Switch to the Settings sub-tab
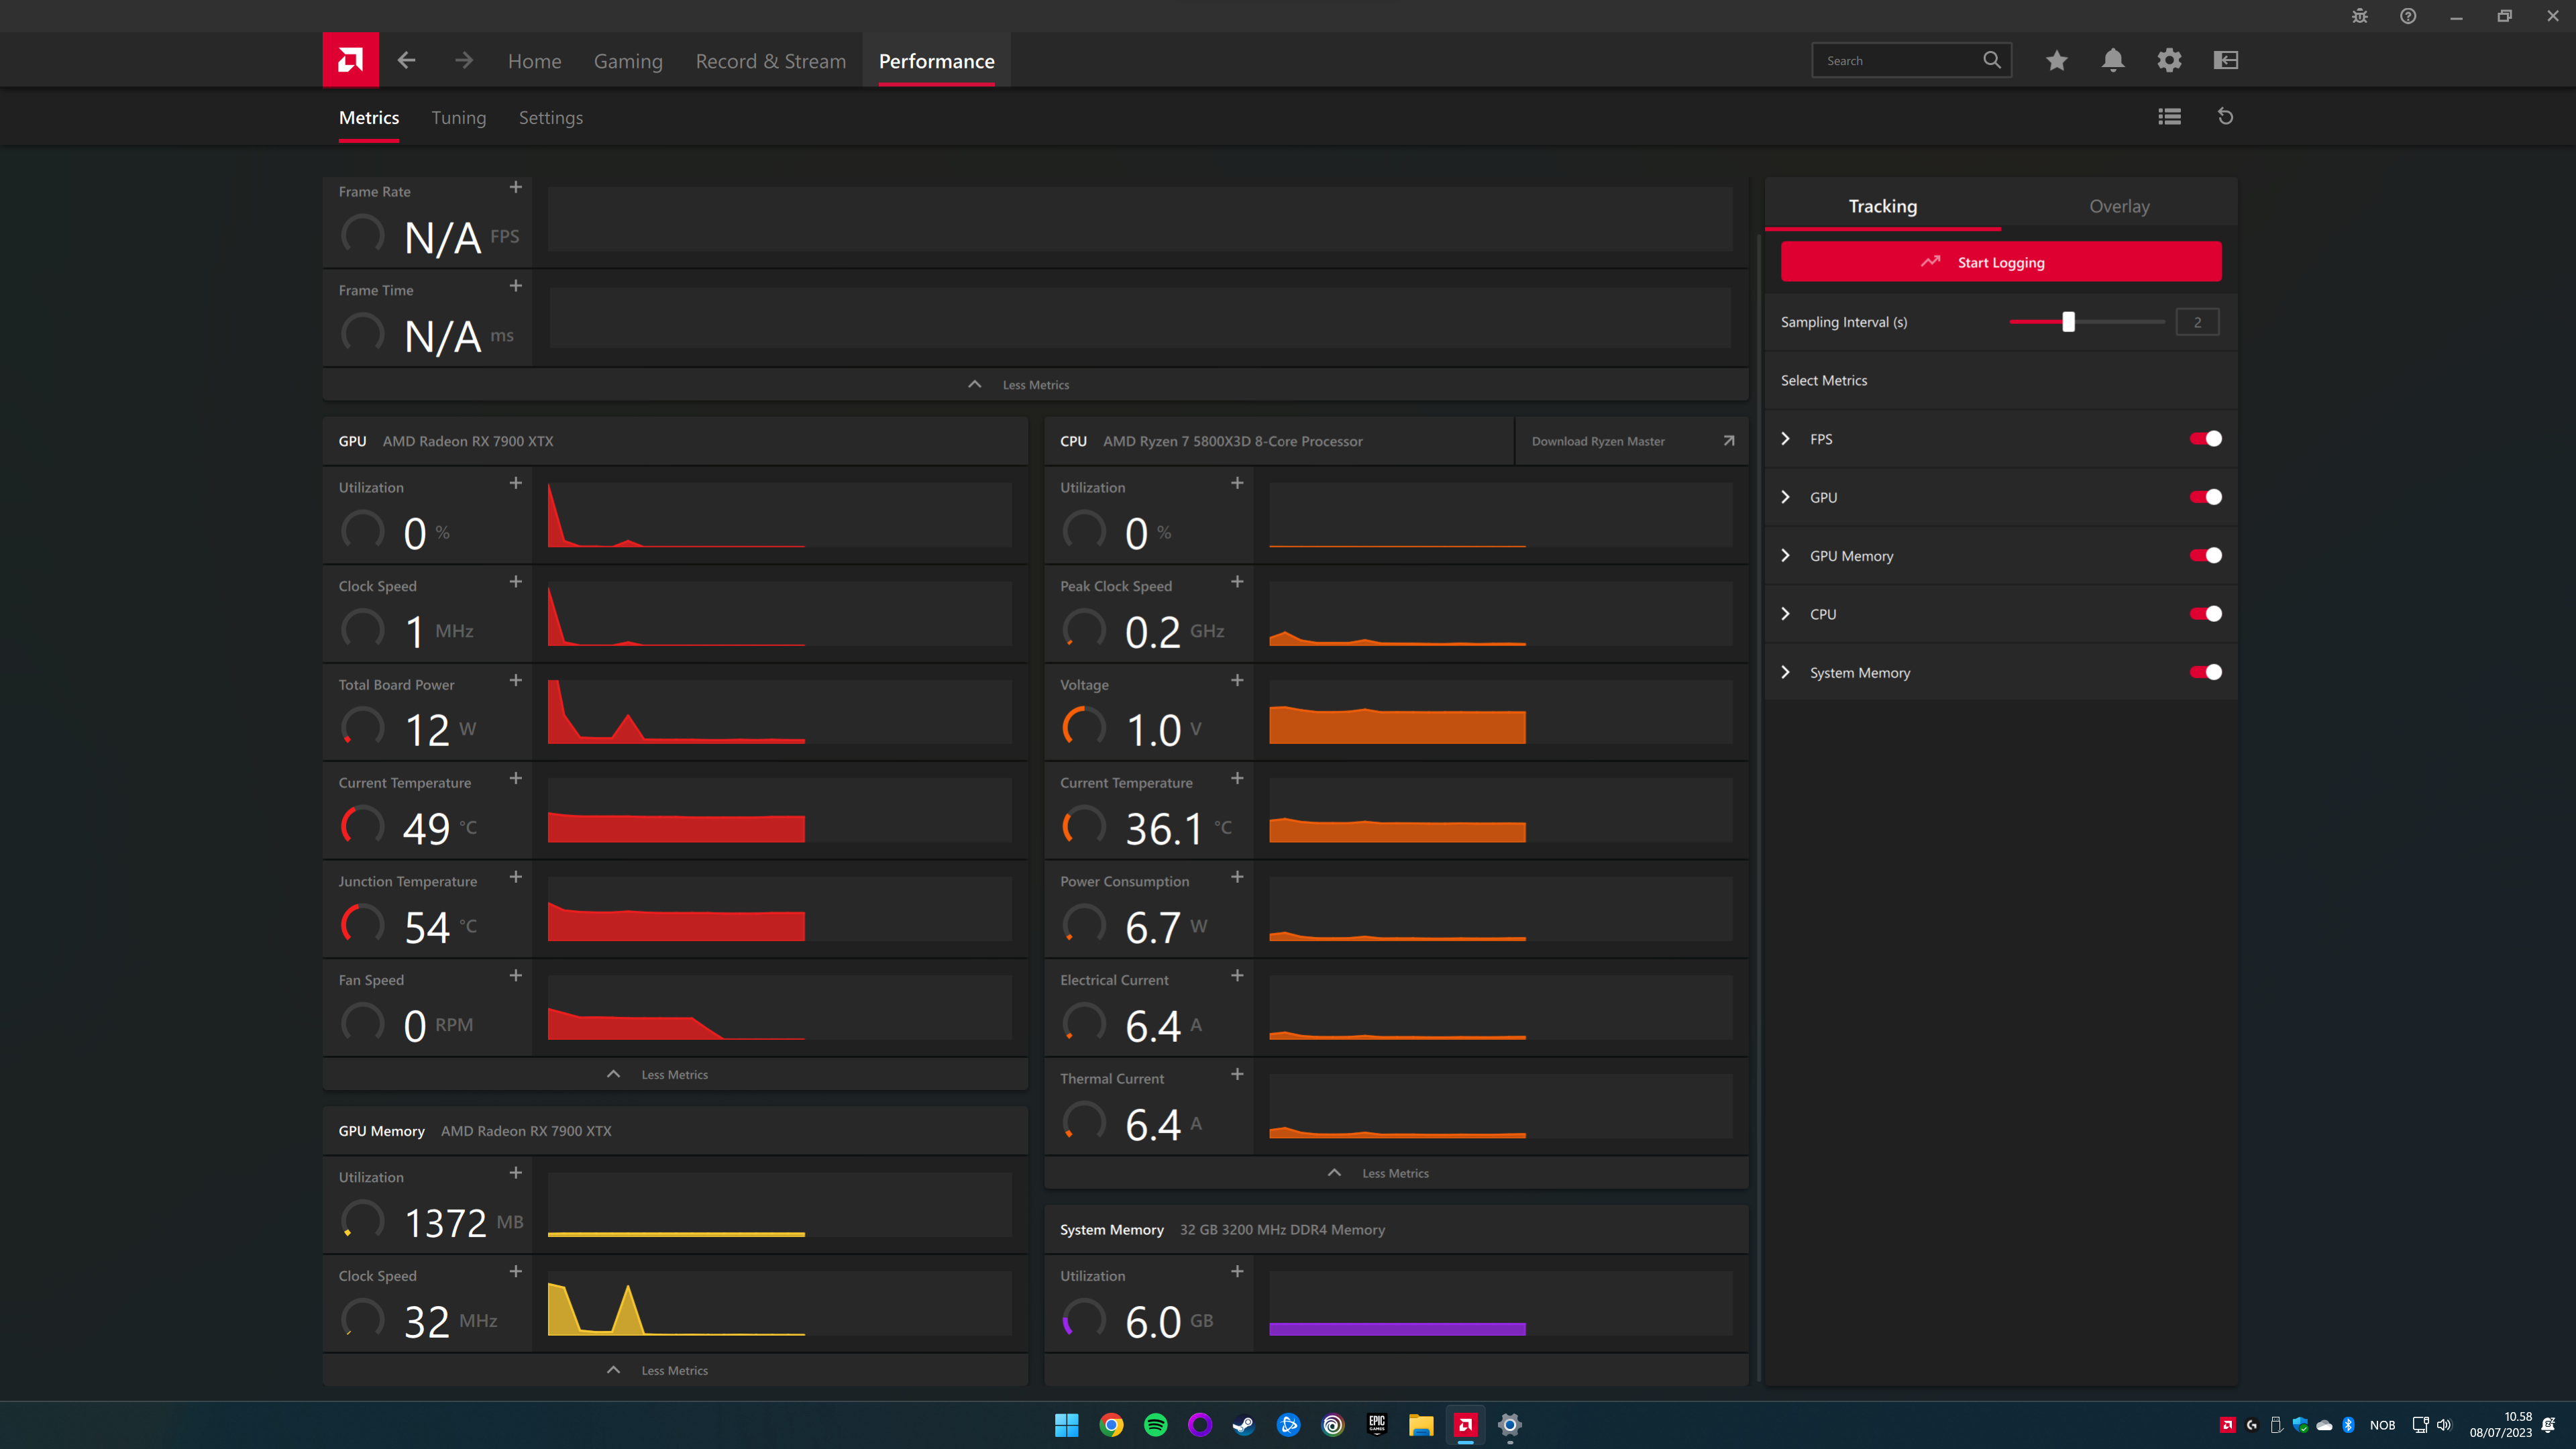 pyautogui.click(x=551, y=118)
